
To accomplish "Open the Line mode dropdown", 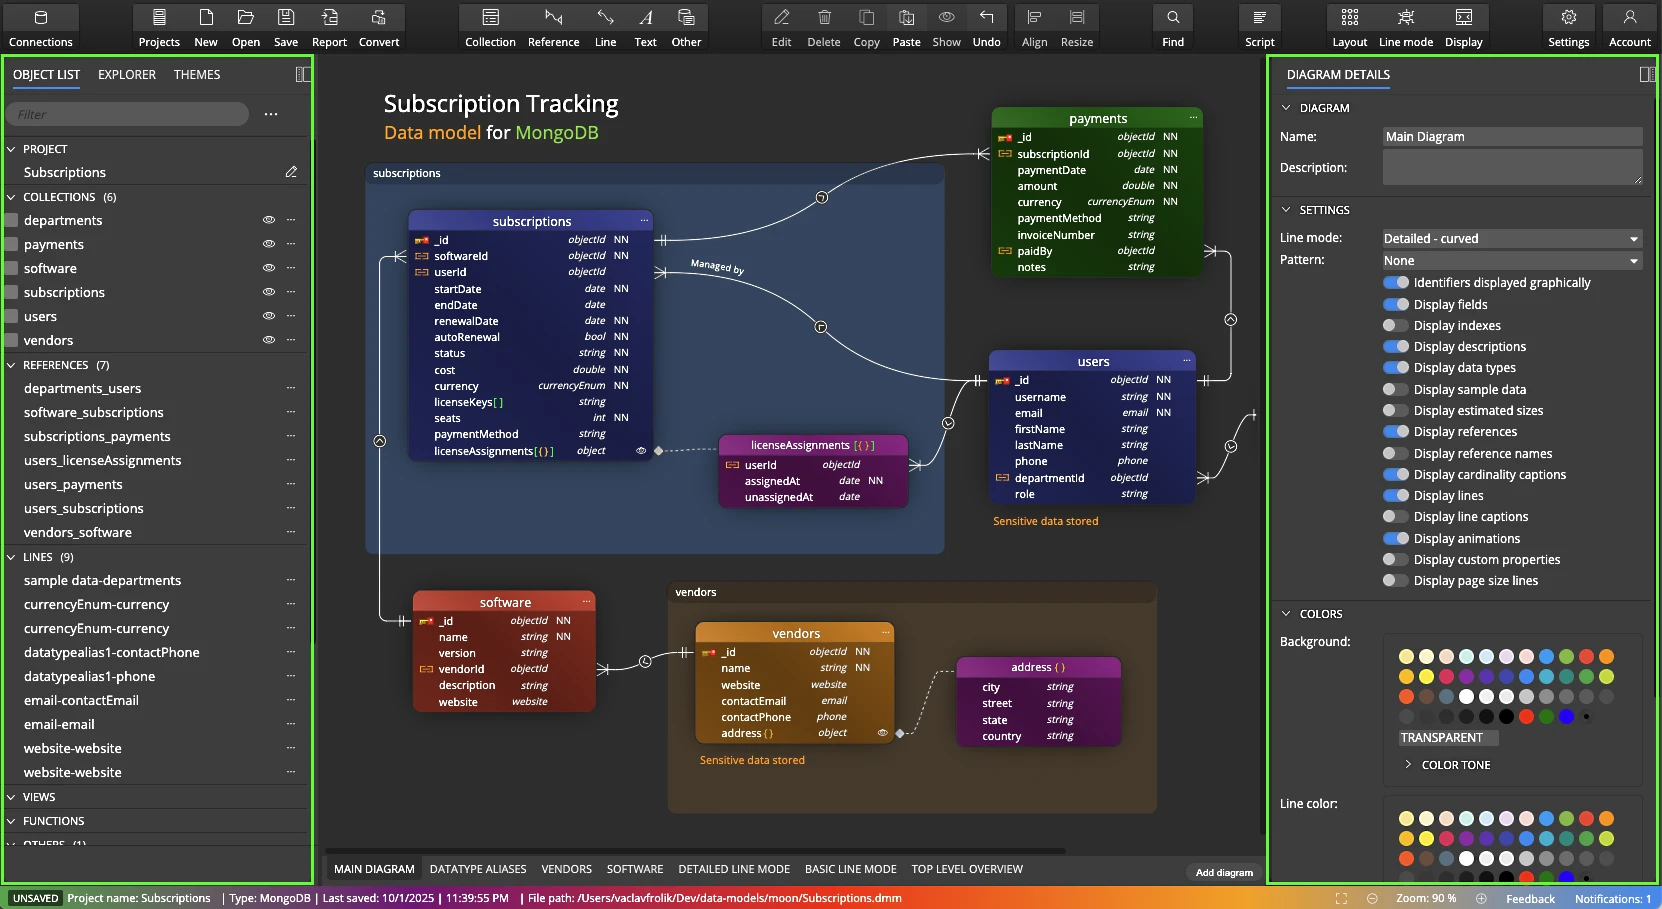I will [x=1511, y=239].
